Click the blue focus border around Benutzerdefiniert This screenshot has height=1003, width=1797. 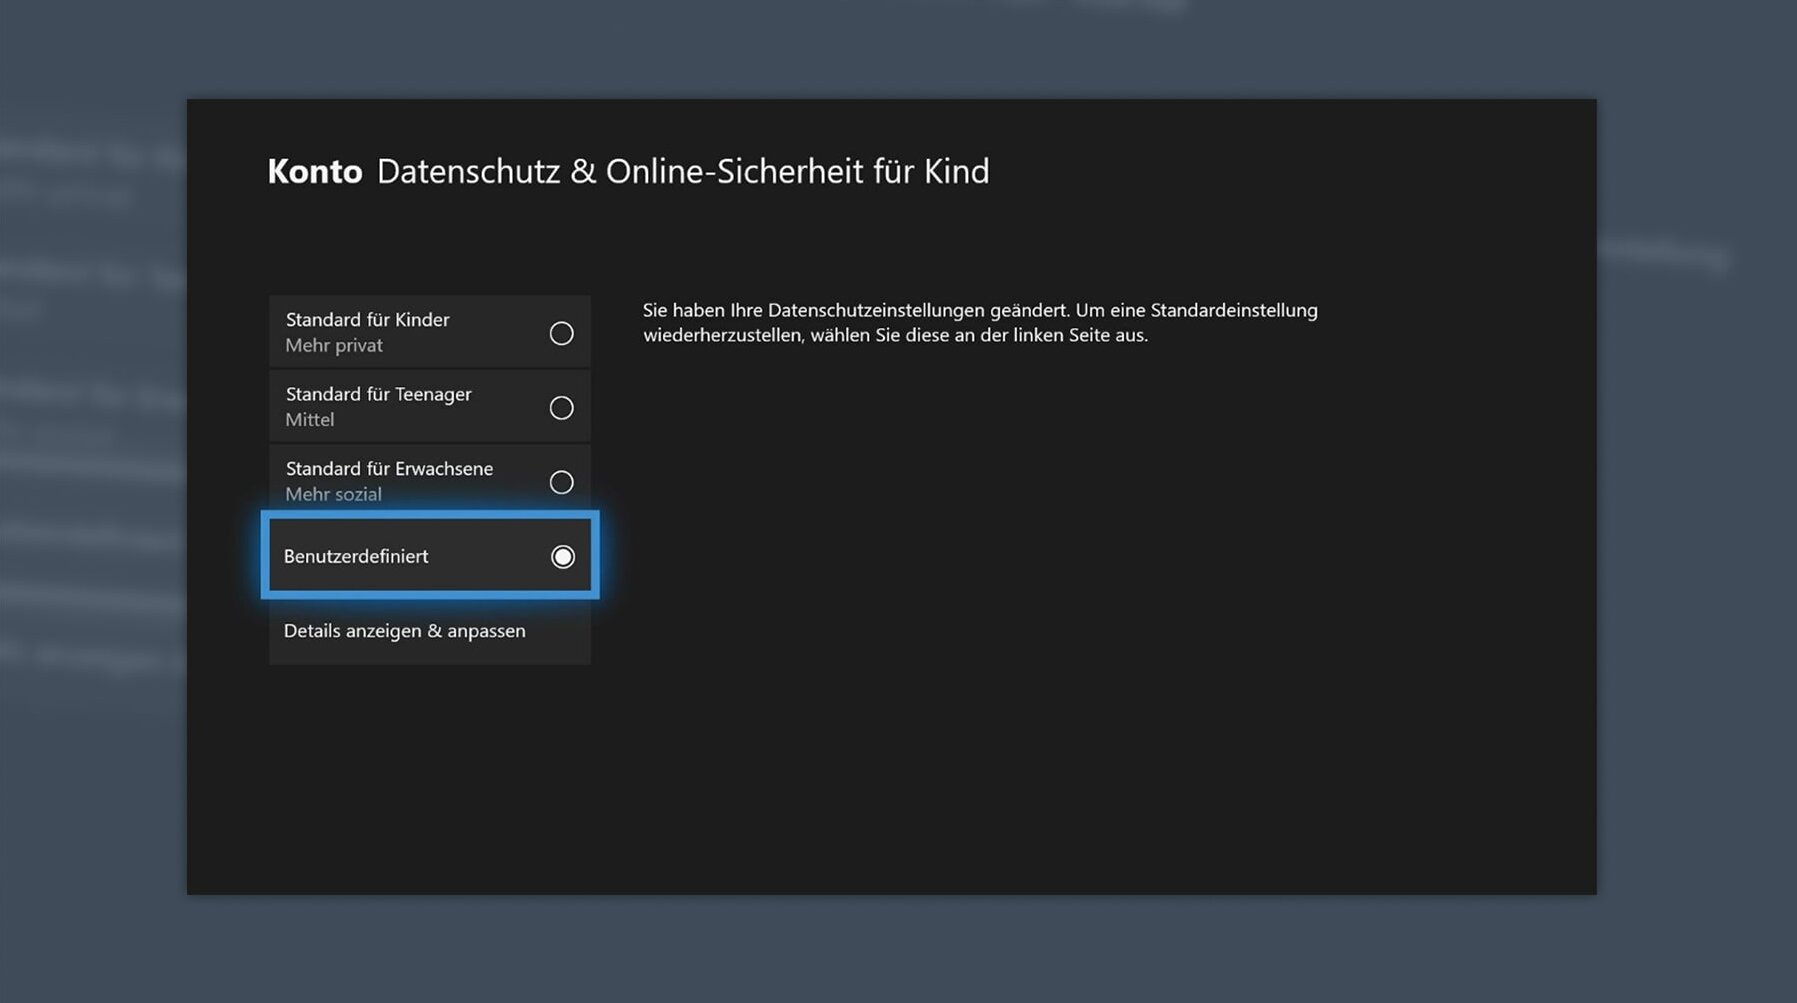coord(430,515)
